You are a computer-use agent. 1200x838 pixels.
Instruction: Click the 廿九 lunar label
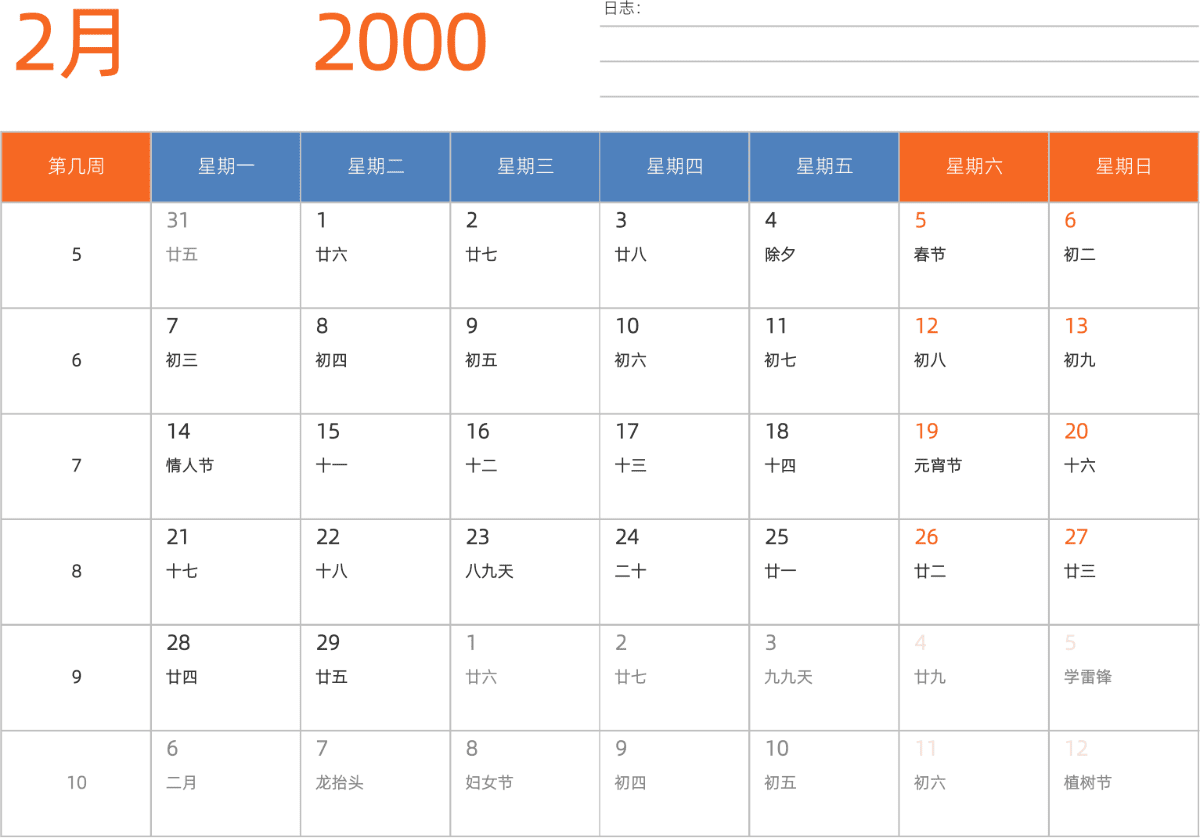930,677
